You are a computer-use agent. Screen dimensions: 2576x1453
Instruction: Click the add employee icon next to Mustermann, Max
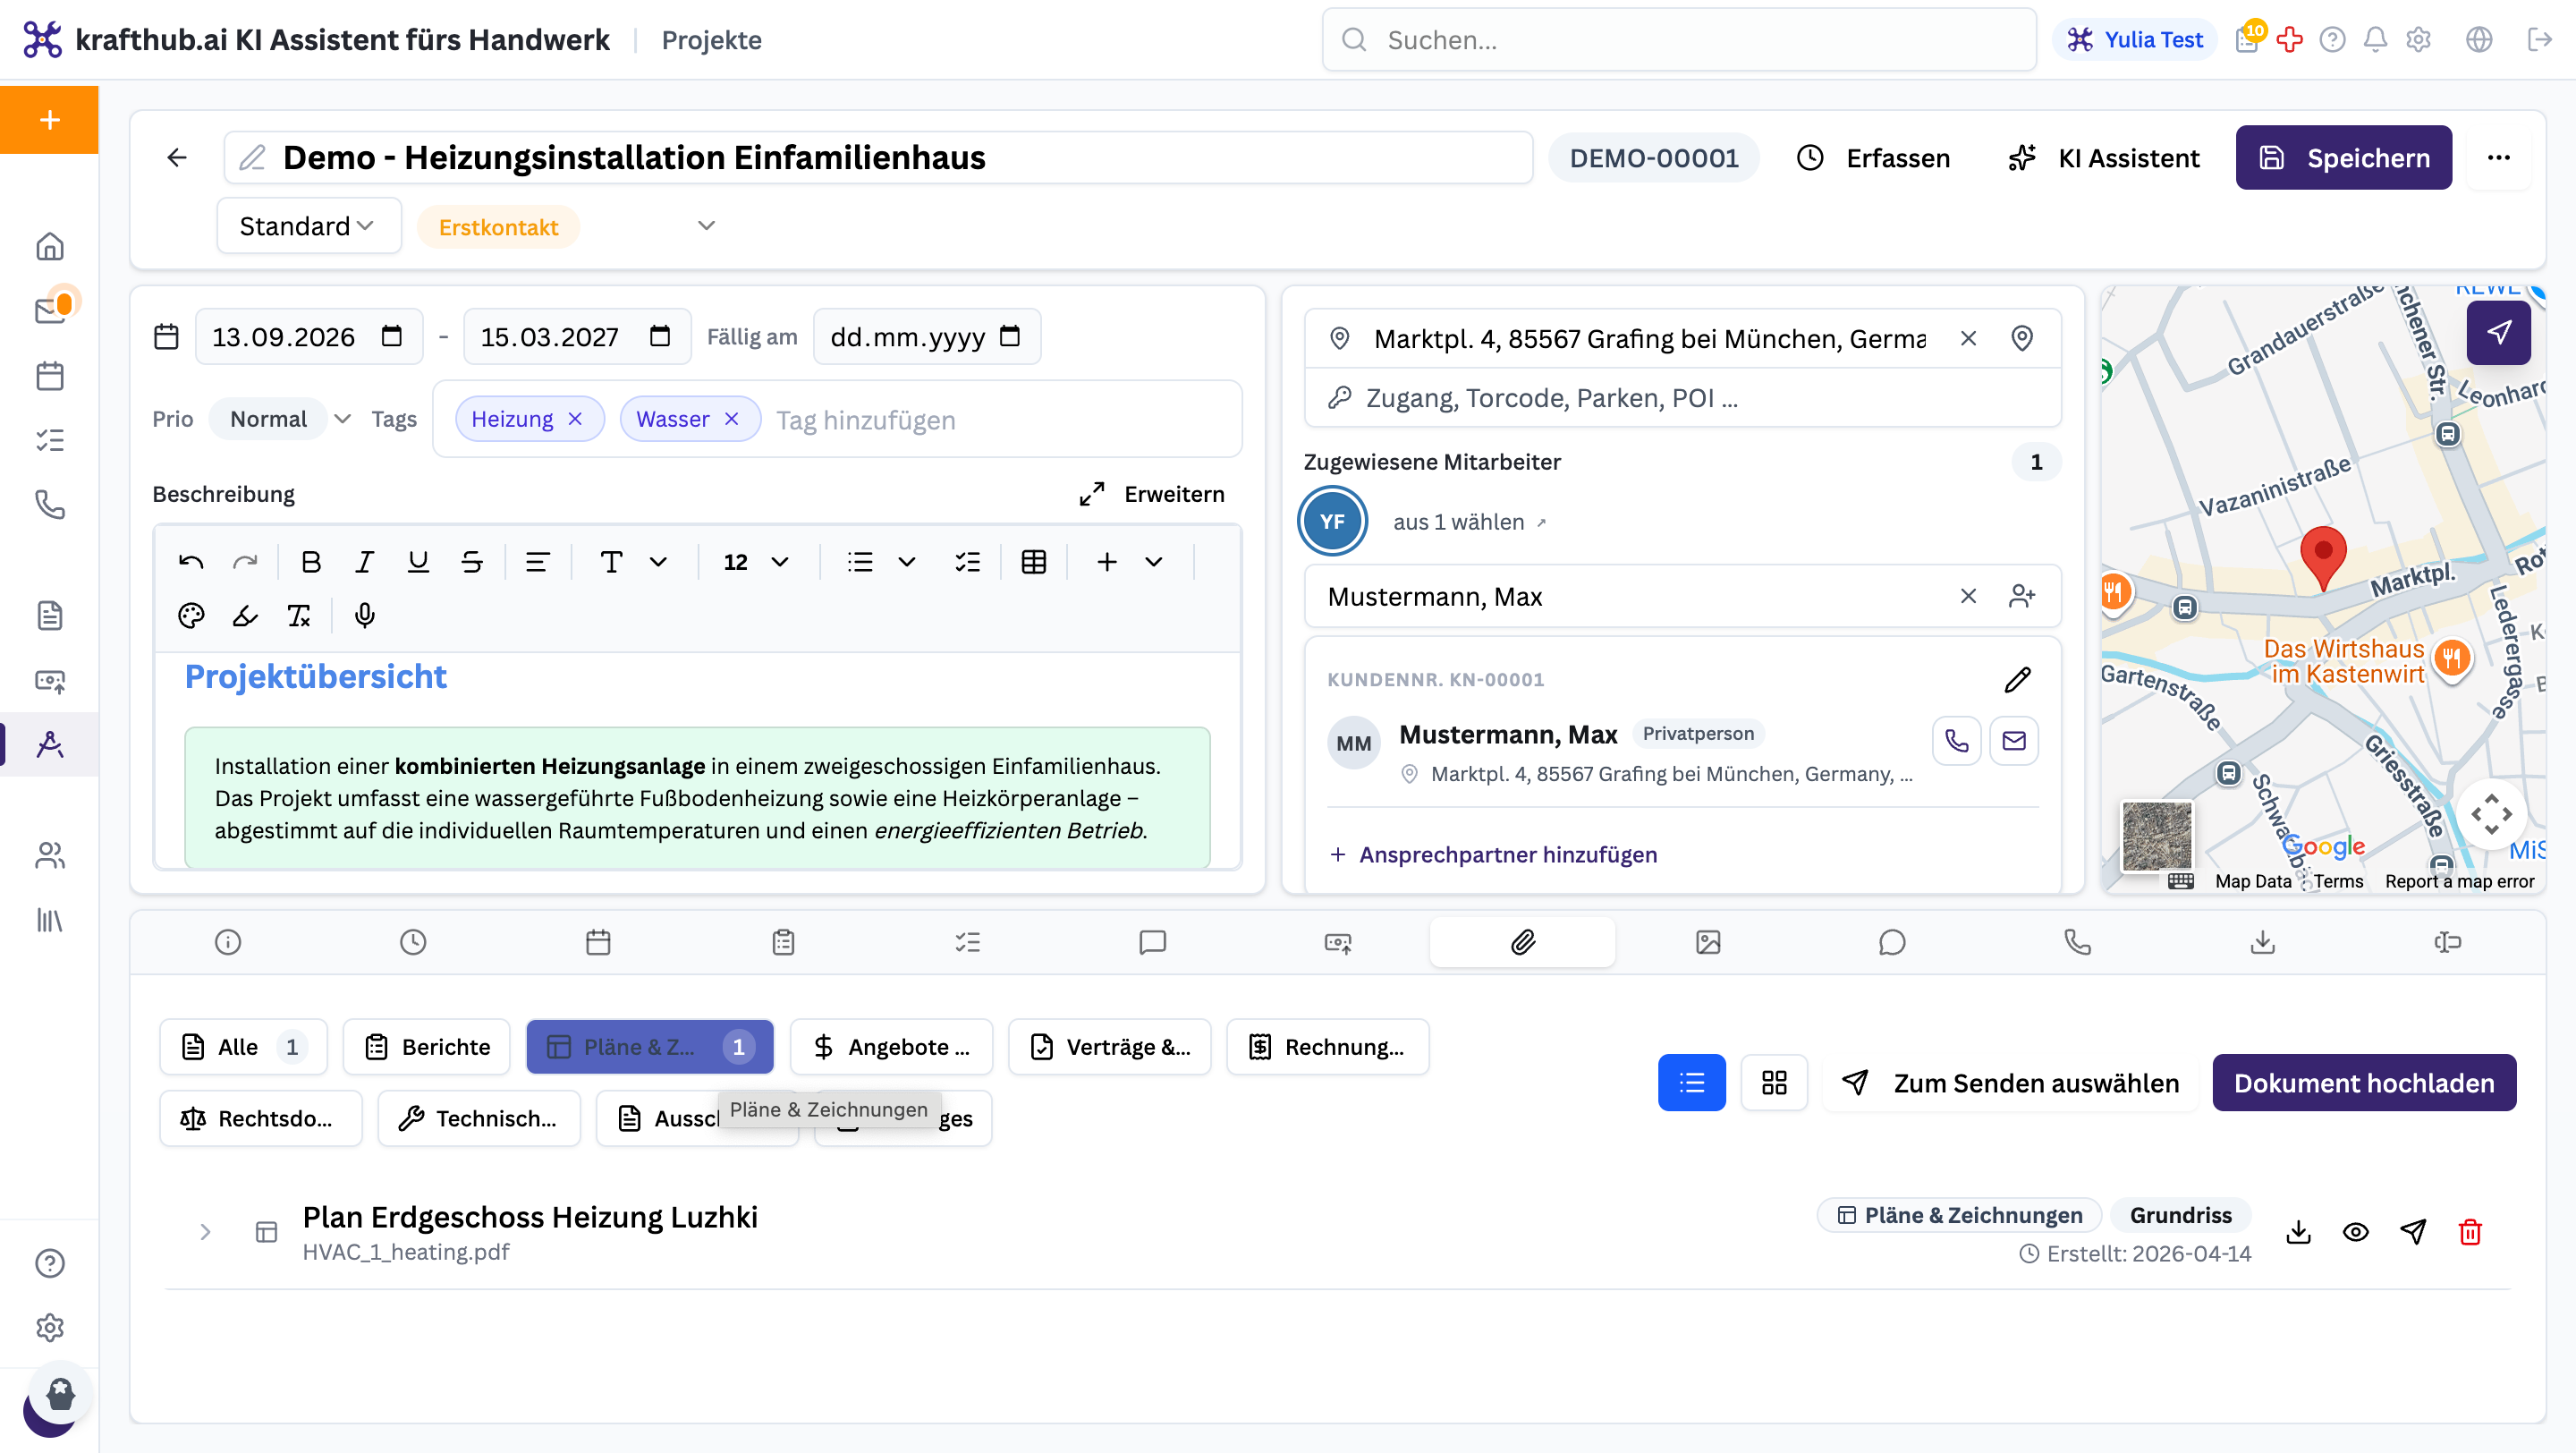click(x=2021, y=596)
